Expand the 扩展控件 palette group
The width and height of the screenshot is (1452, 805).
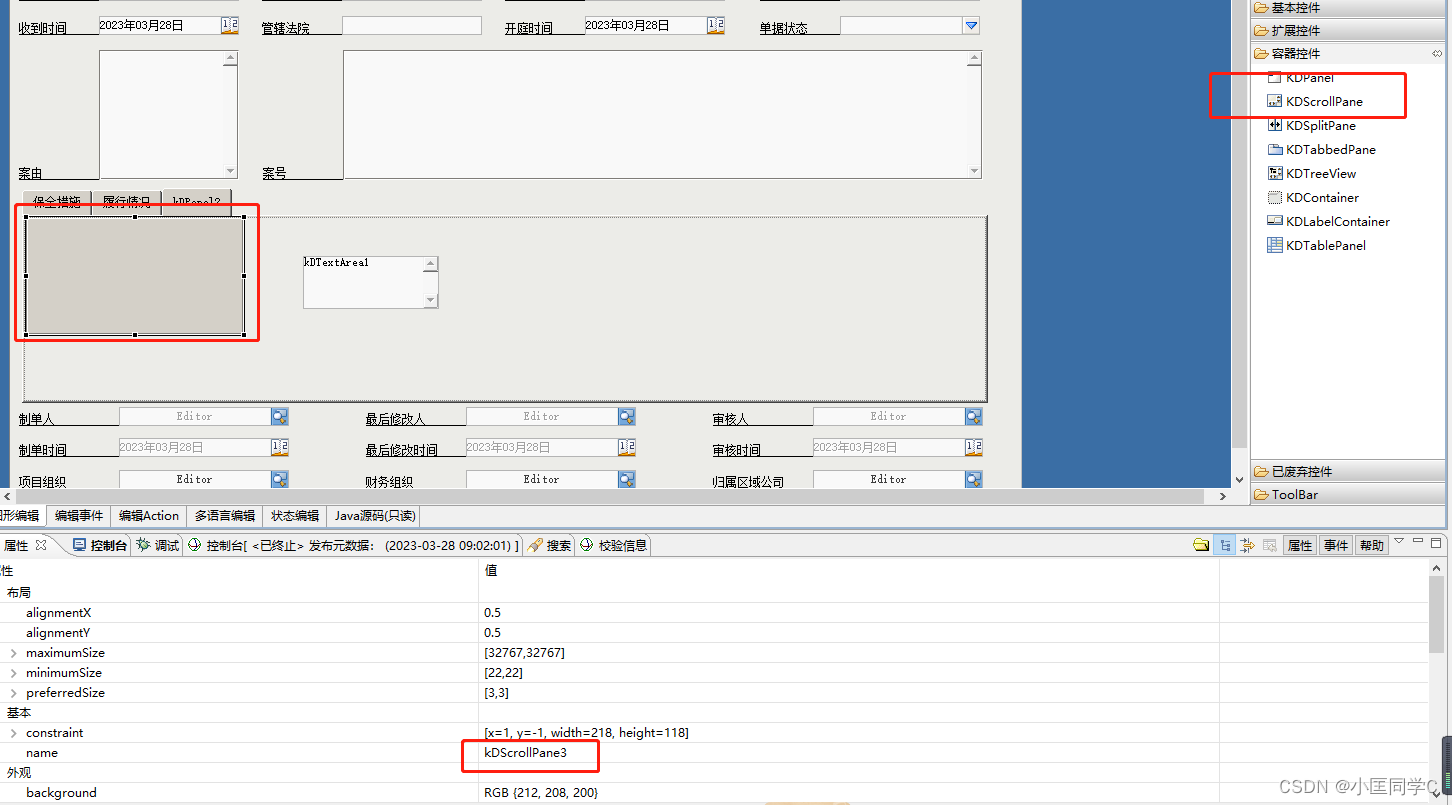[1348, 30]
